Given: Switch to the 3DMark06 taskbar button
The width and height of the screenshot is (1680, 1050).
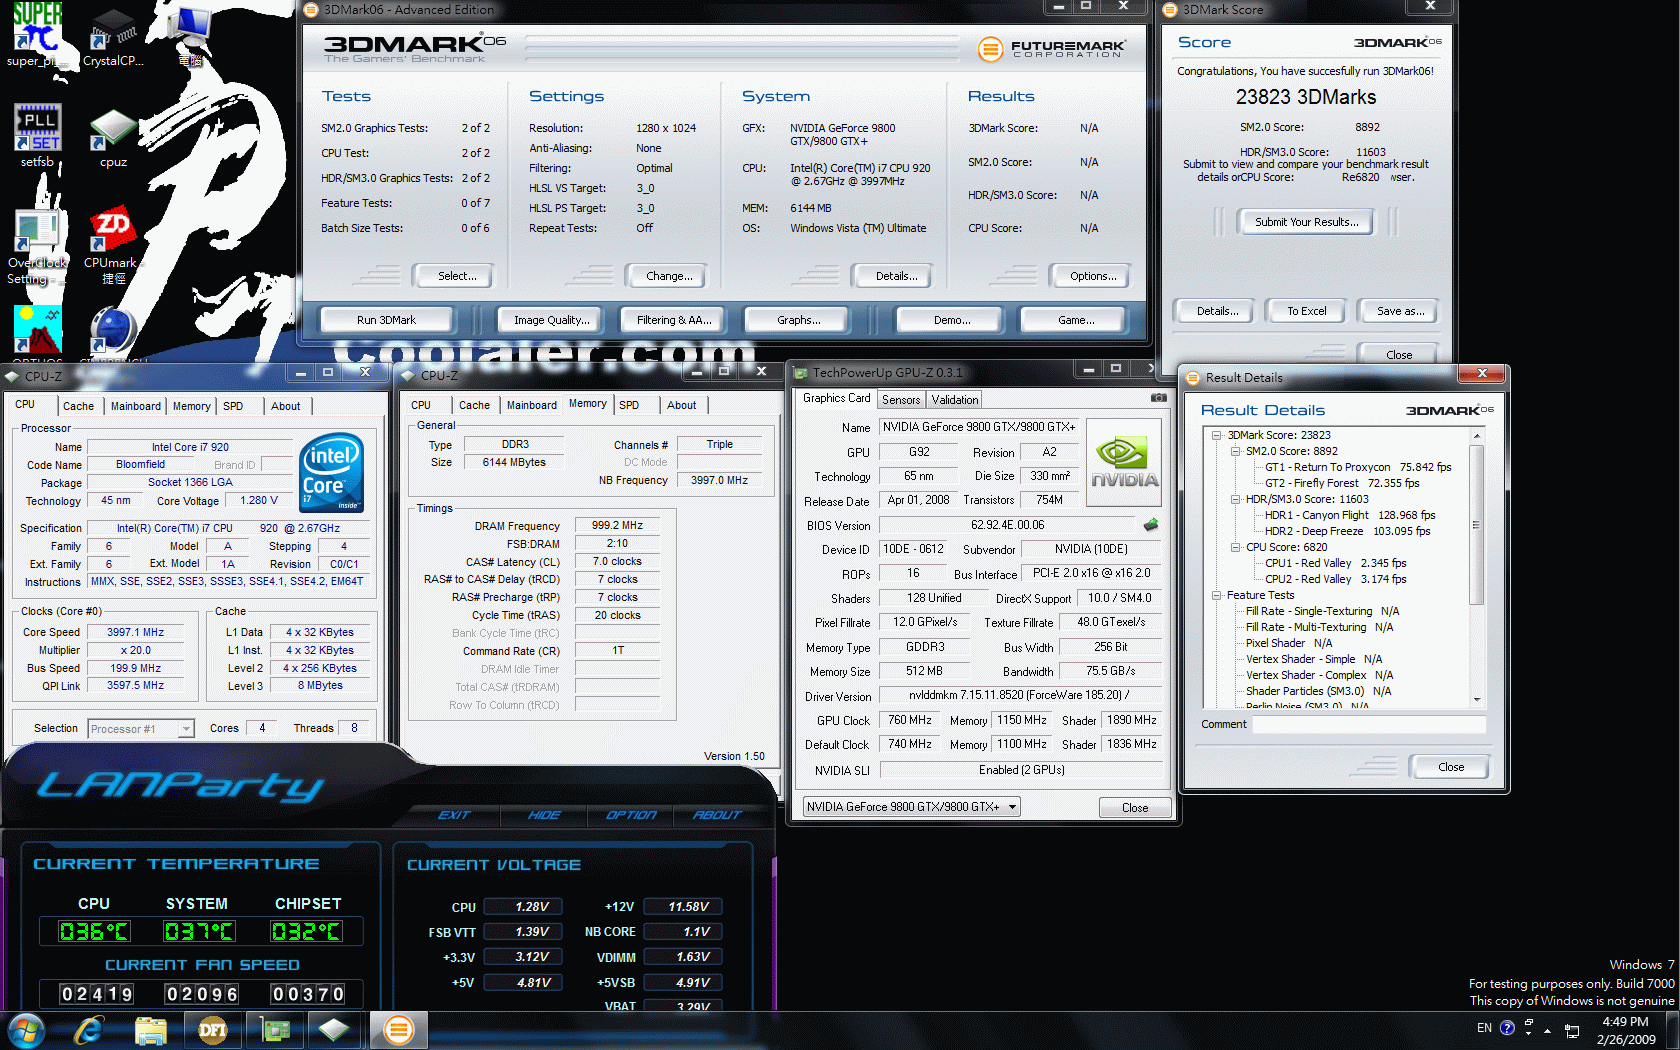Looking at the screenshot, I should coord(398,1030).
